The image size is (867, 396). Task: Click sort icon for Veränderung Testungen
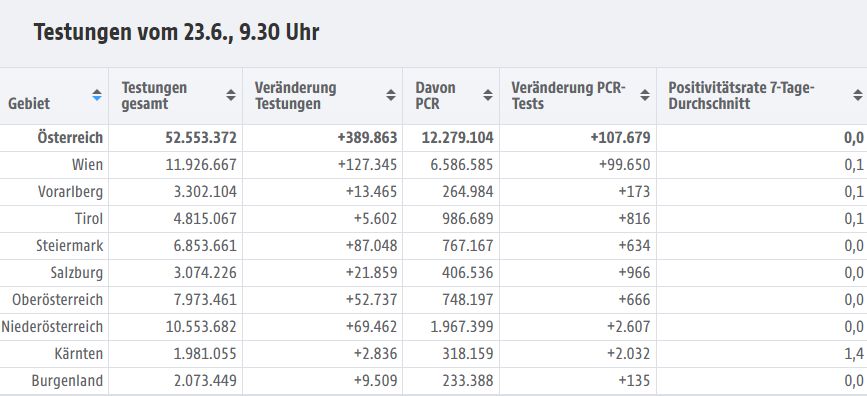point(391,95)
